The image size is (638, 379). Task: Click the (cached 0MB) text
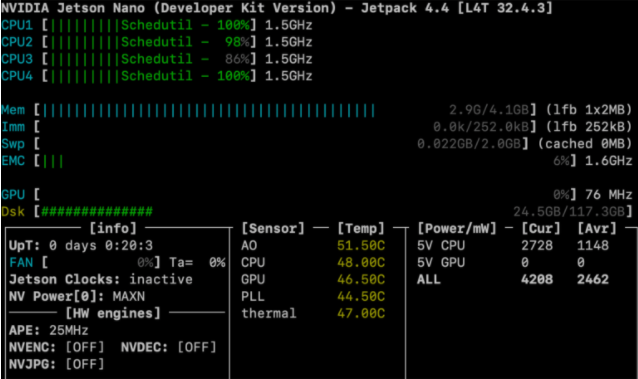[585, 144]
